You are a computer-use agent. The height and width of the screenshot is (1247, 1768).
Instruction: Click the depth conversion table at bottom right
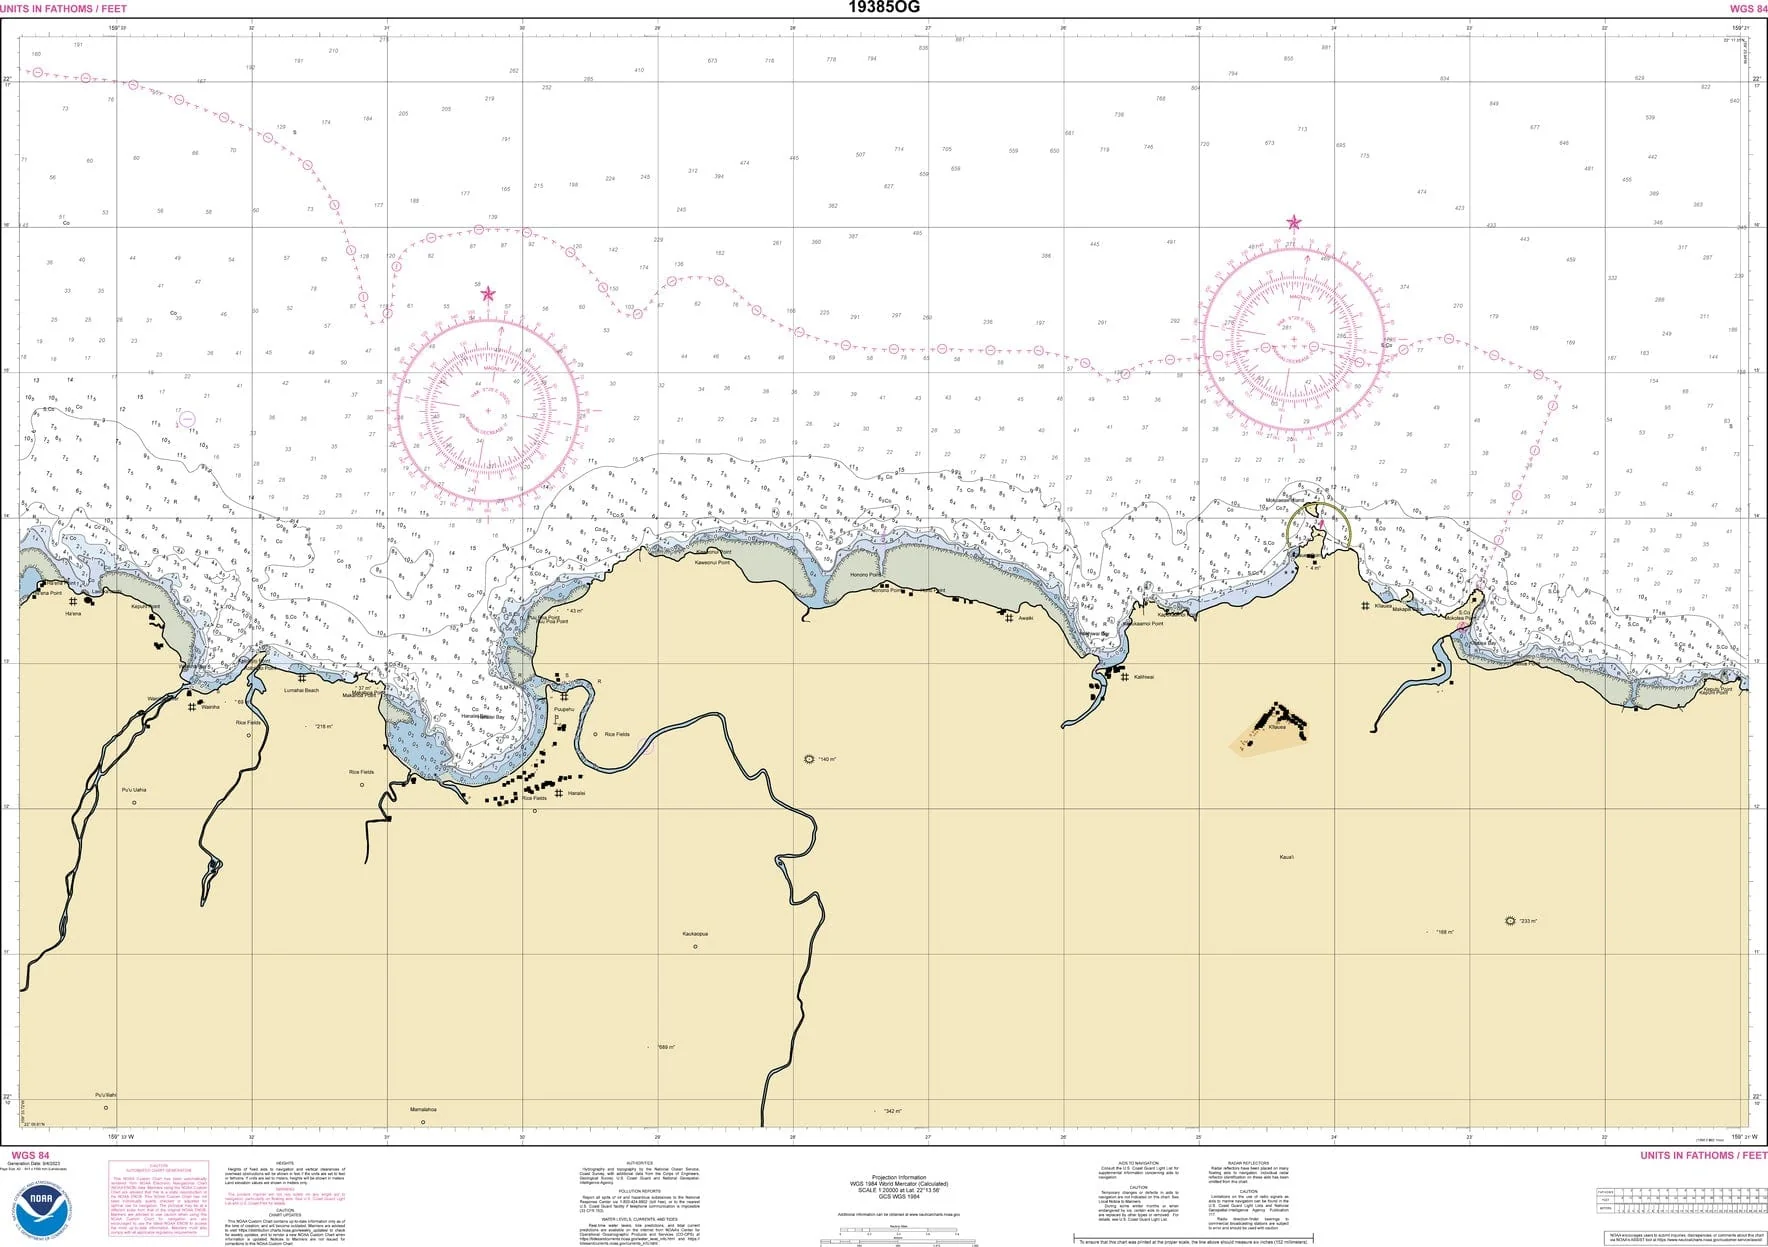1681,1200
